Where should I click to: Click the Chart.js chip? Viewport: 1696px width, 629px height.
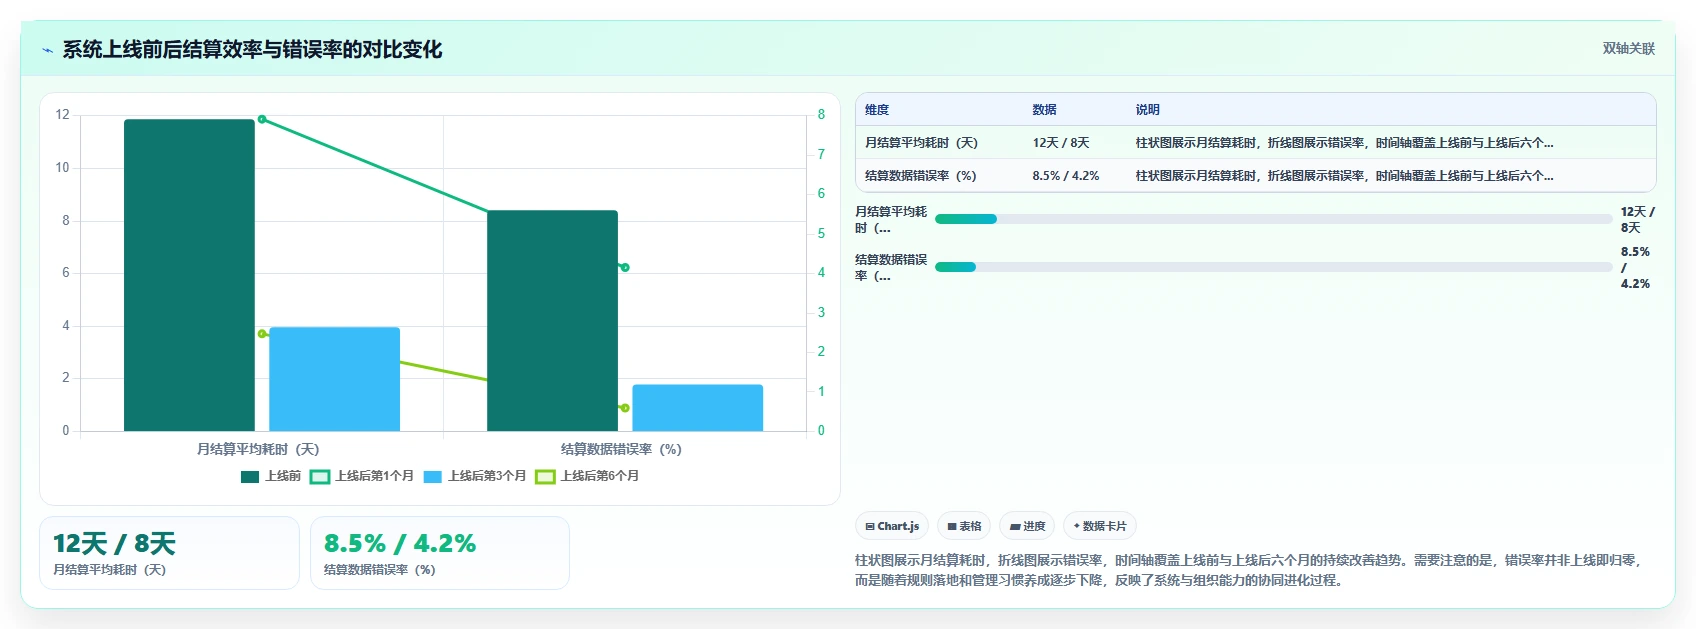(x=892, y=526)
